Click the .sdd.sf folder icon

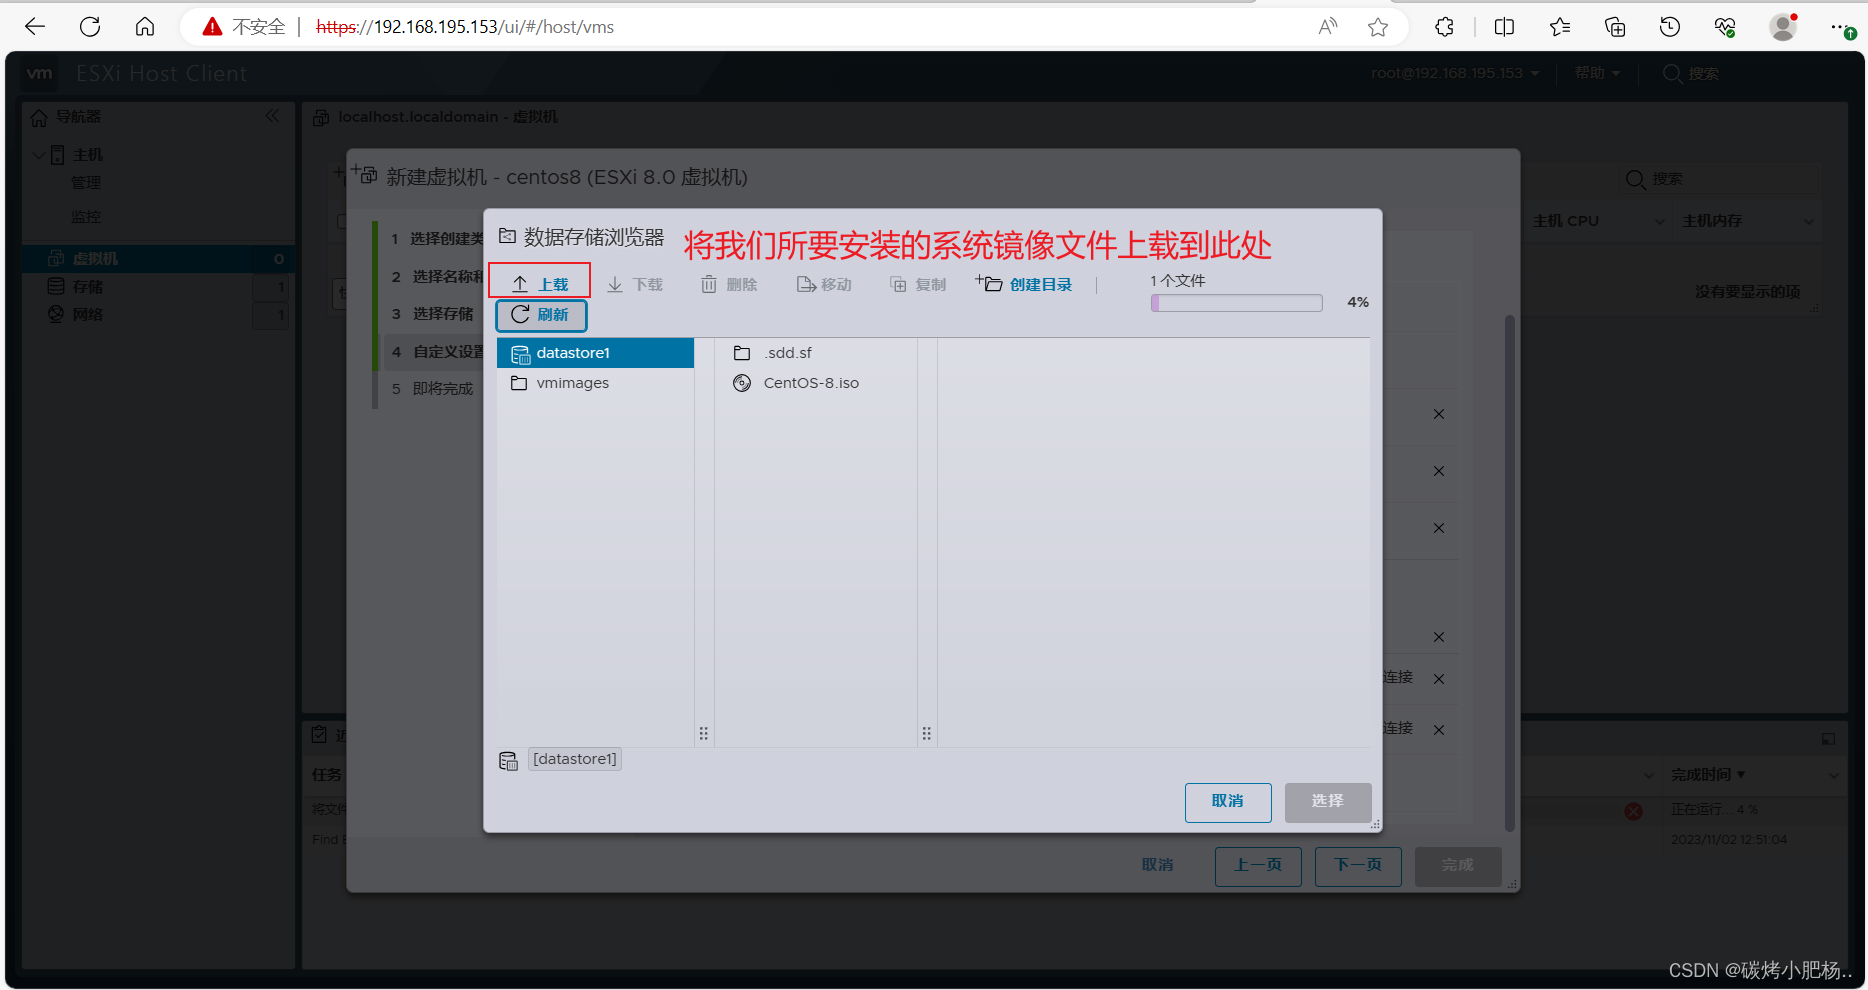coord(742,353)
